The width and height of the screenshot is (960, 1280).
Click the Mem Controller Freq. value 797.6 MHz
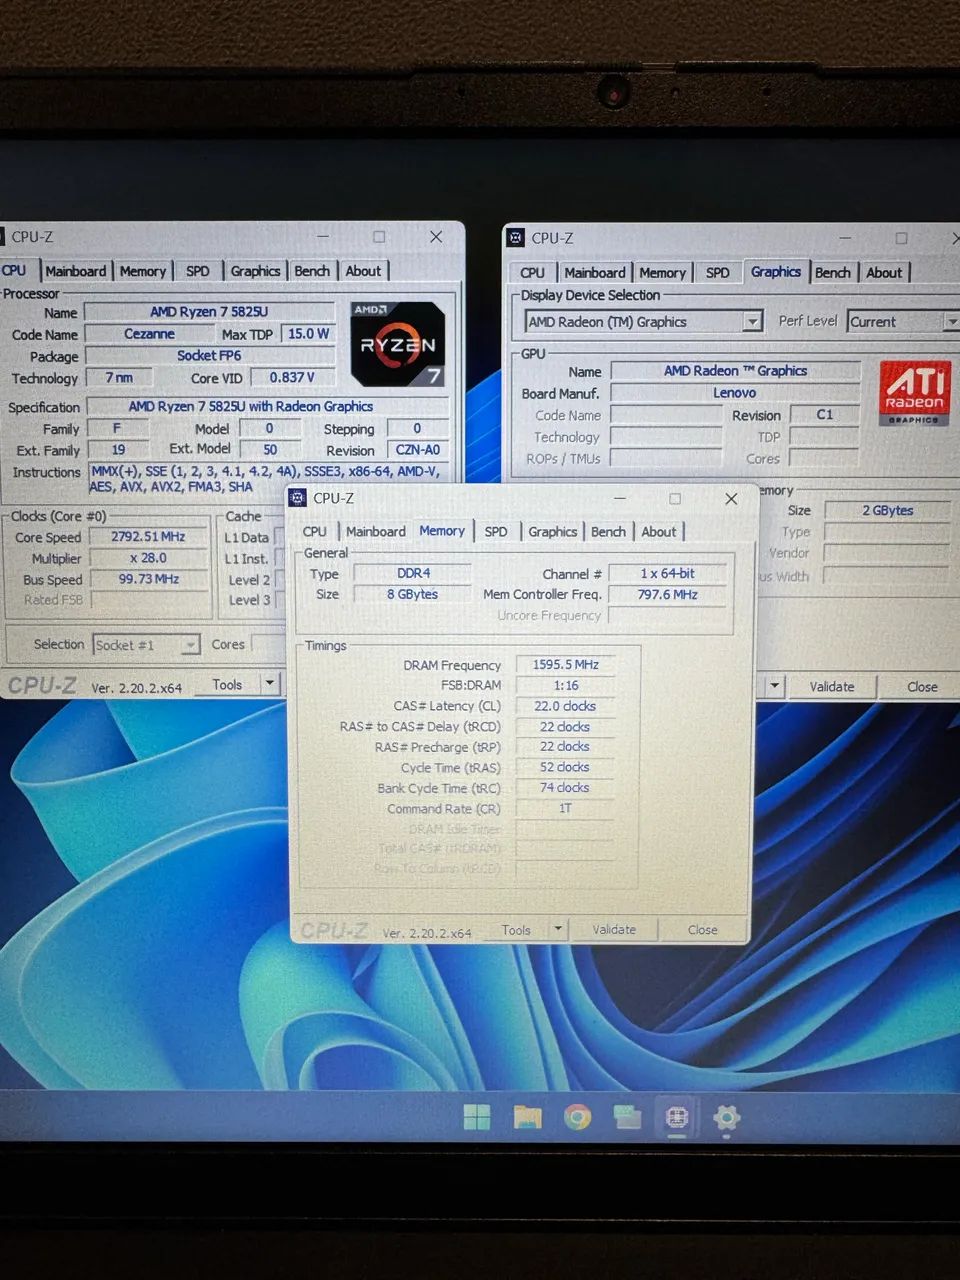667,594
